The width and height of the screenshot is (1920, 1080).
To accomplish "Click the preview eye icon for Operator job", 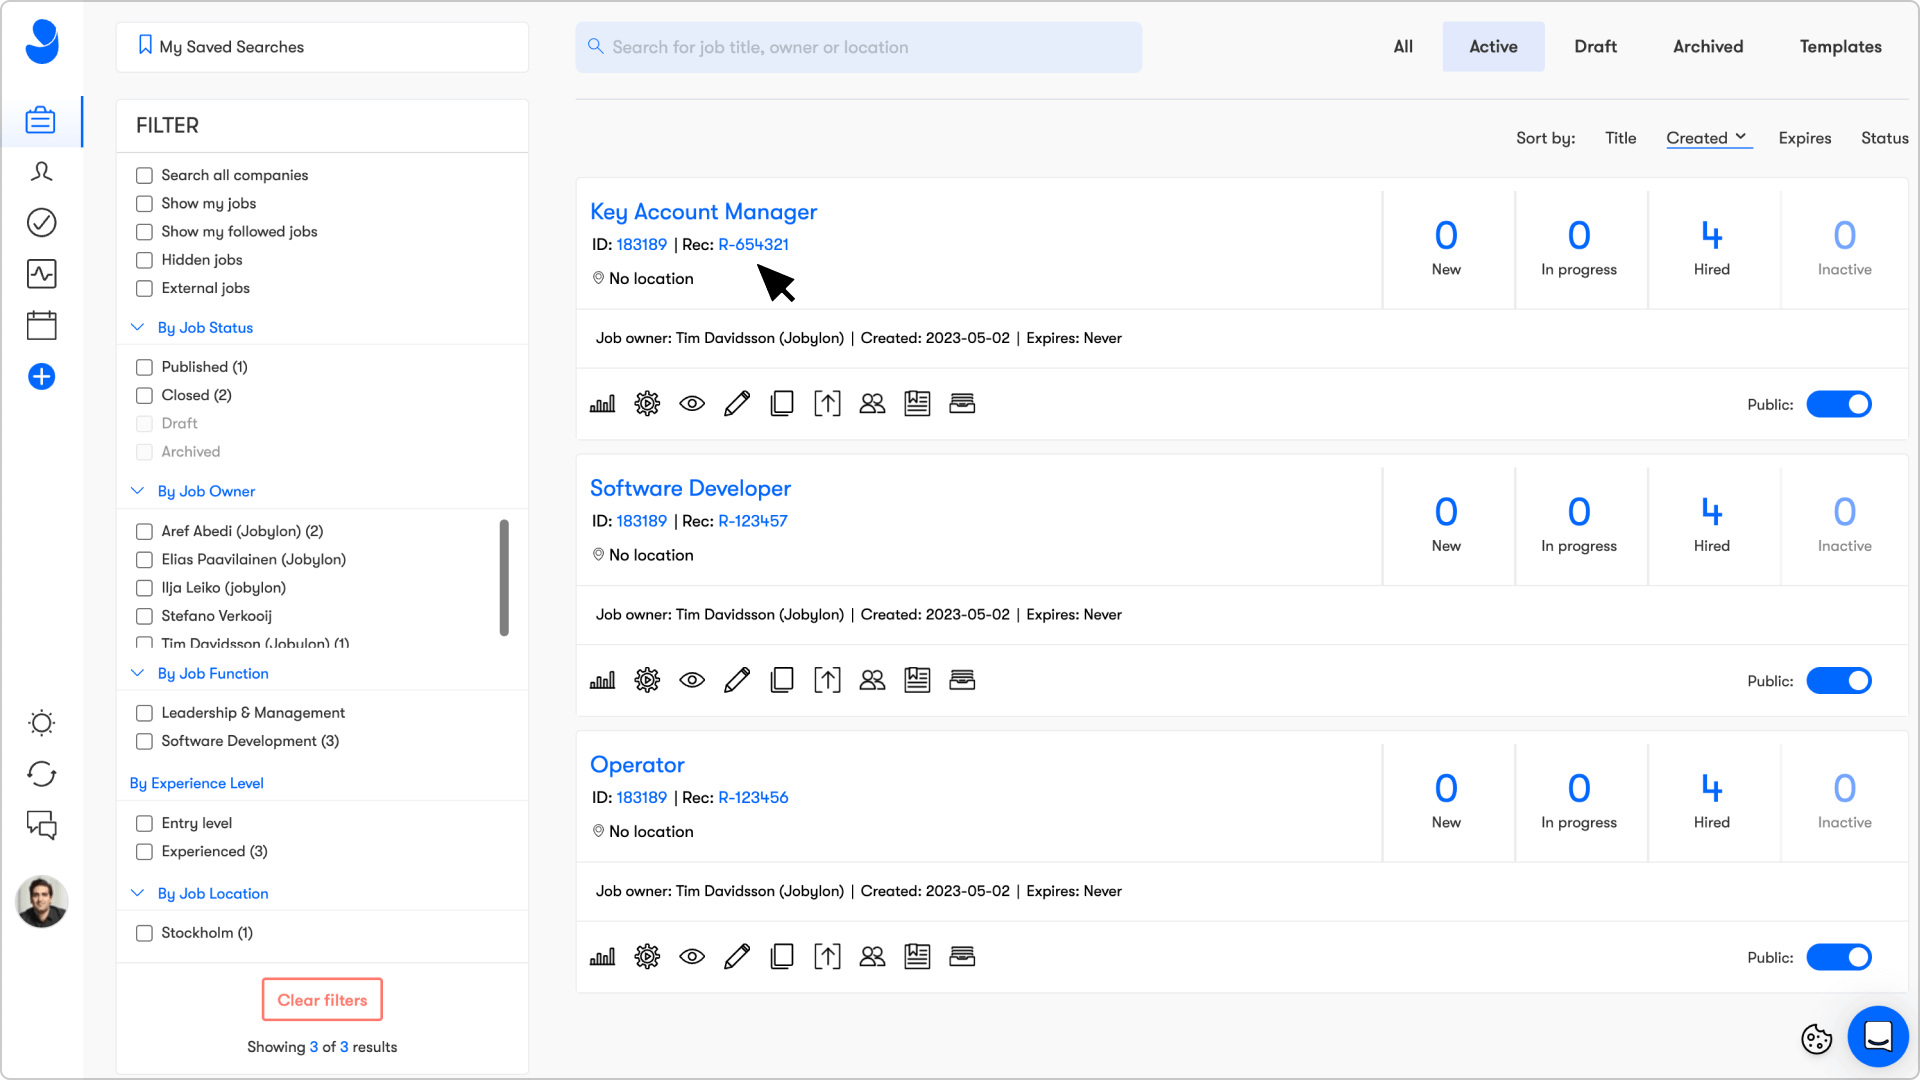I will tap(692, 957).
